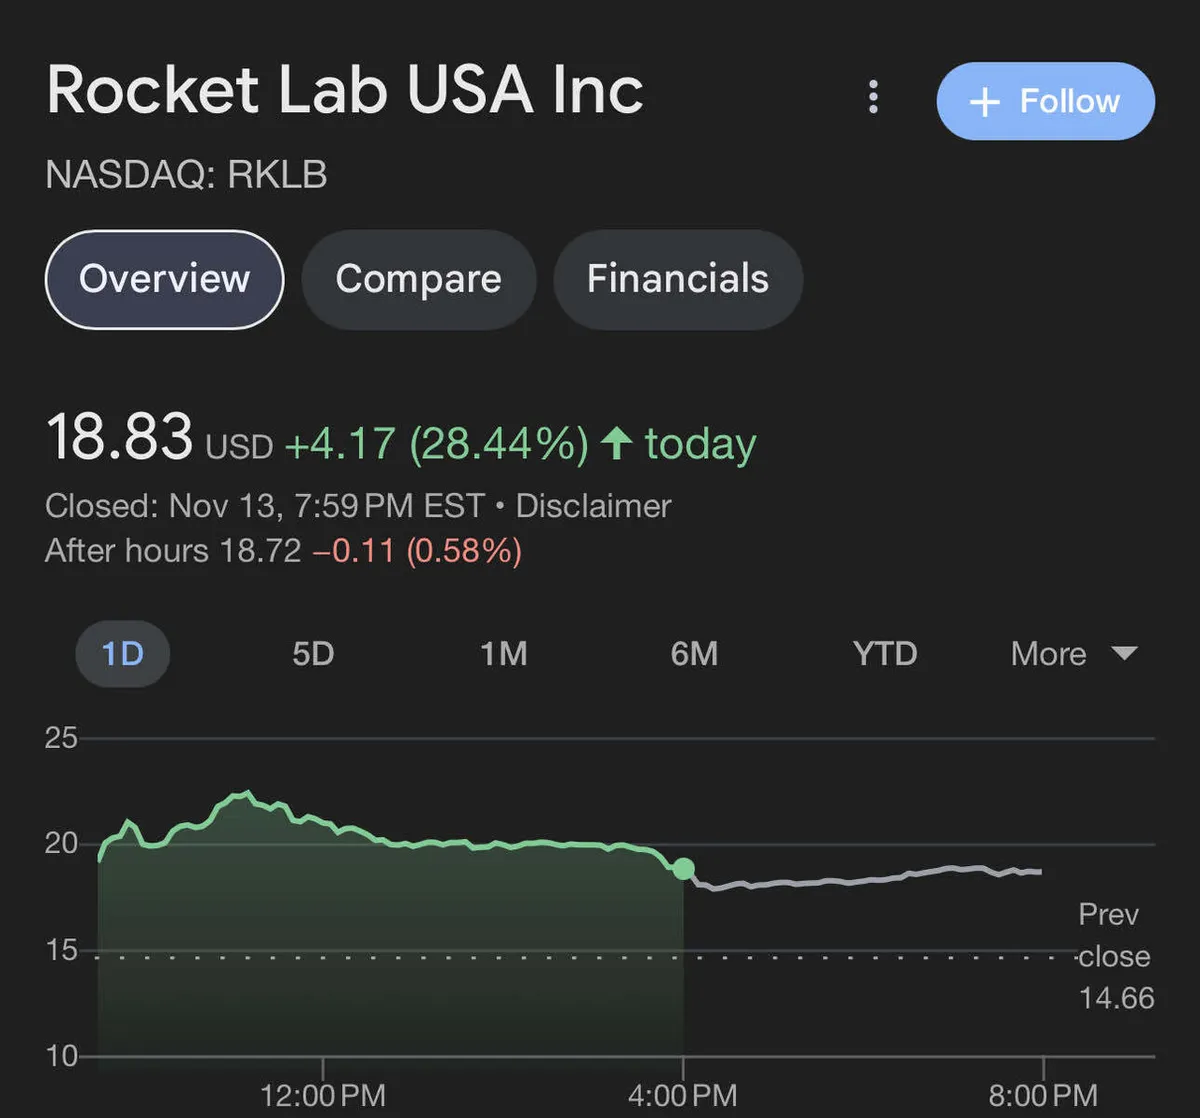Open the Disclaimer link
Image resolution: width=1200 pixels, height=1118 pixels.
(593, 506)
